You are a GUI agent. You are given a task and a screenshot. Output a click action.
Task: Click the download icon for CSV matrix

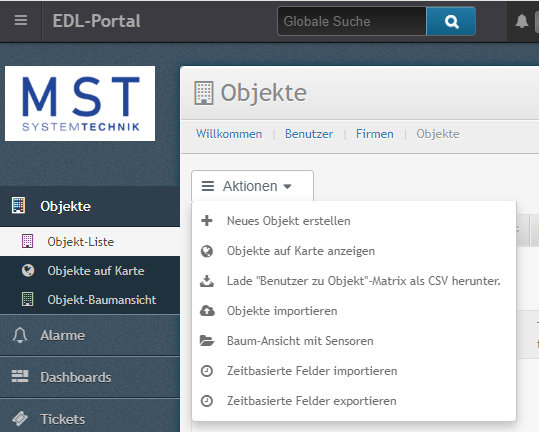coord(207,281)
